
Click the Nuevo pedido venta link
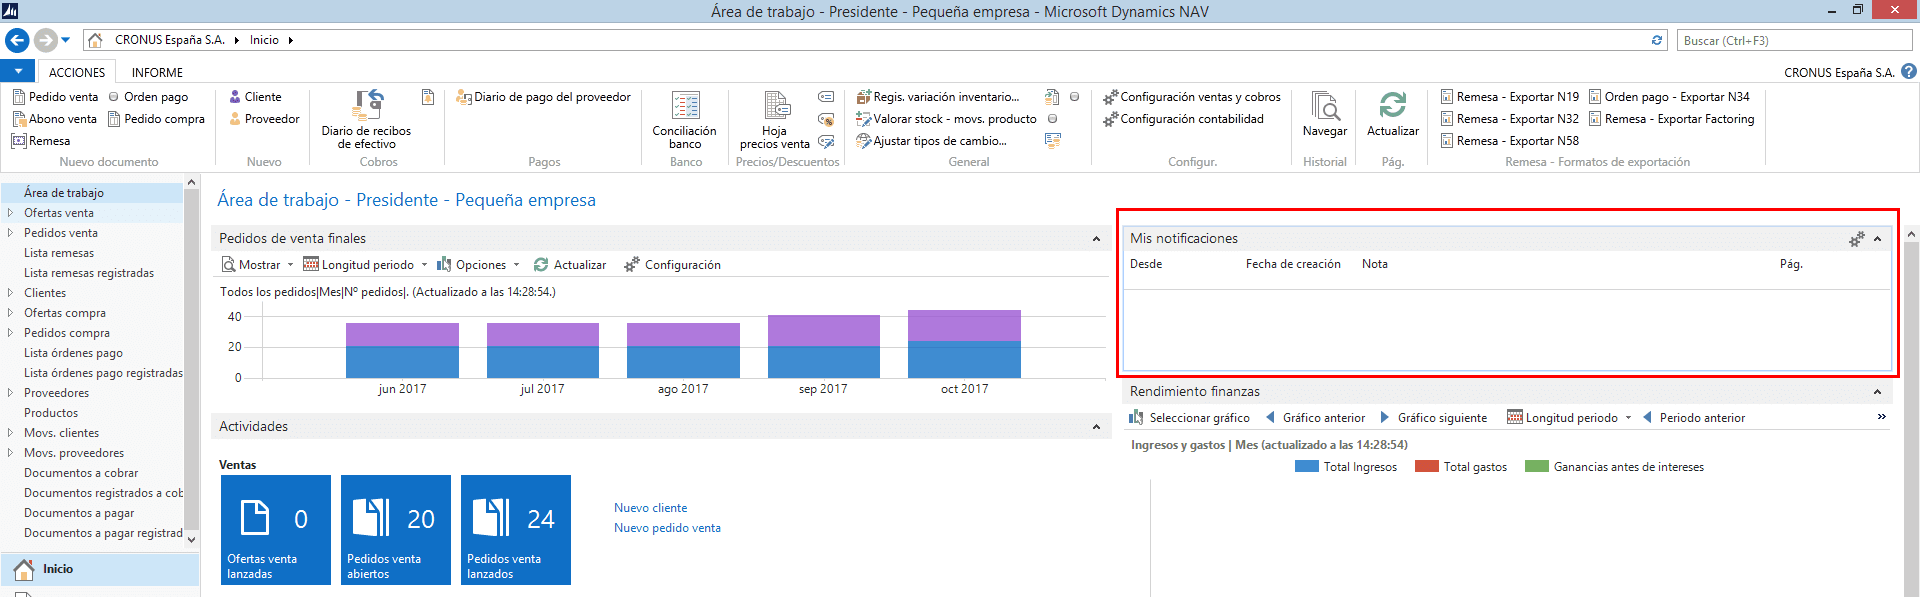pyautogui.click(x=667, y=528)
